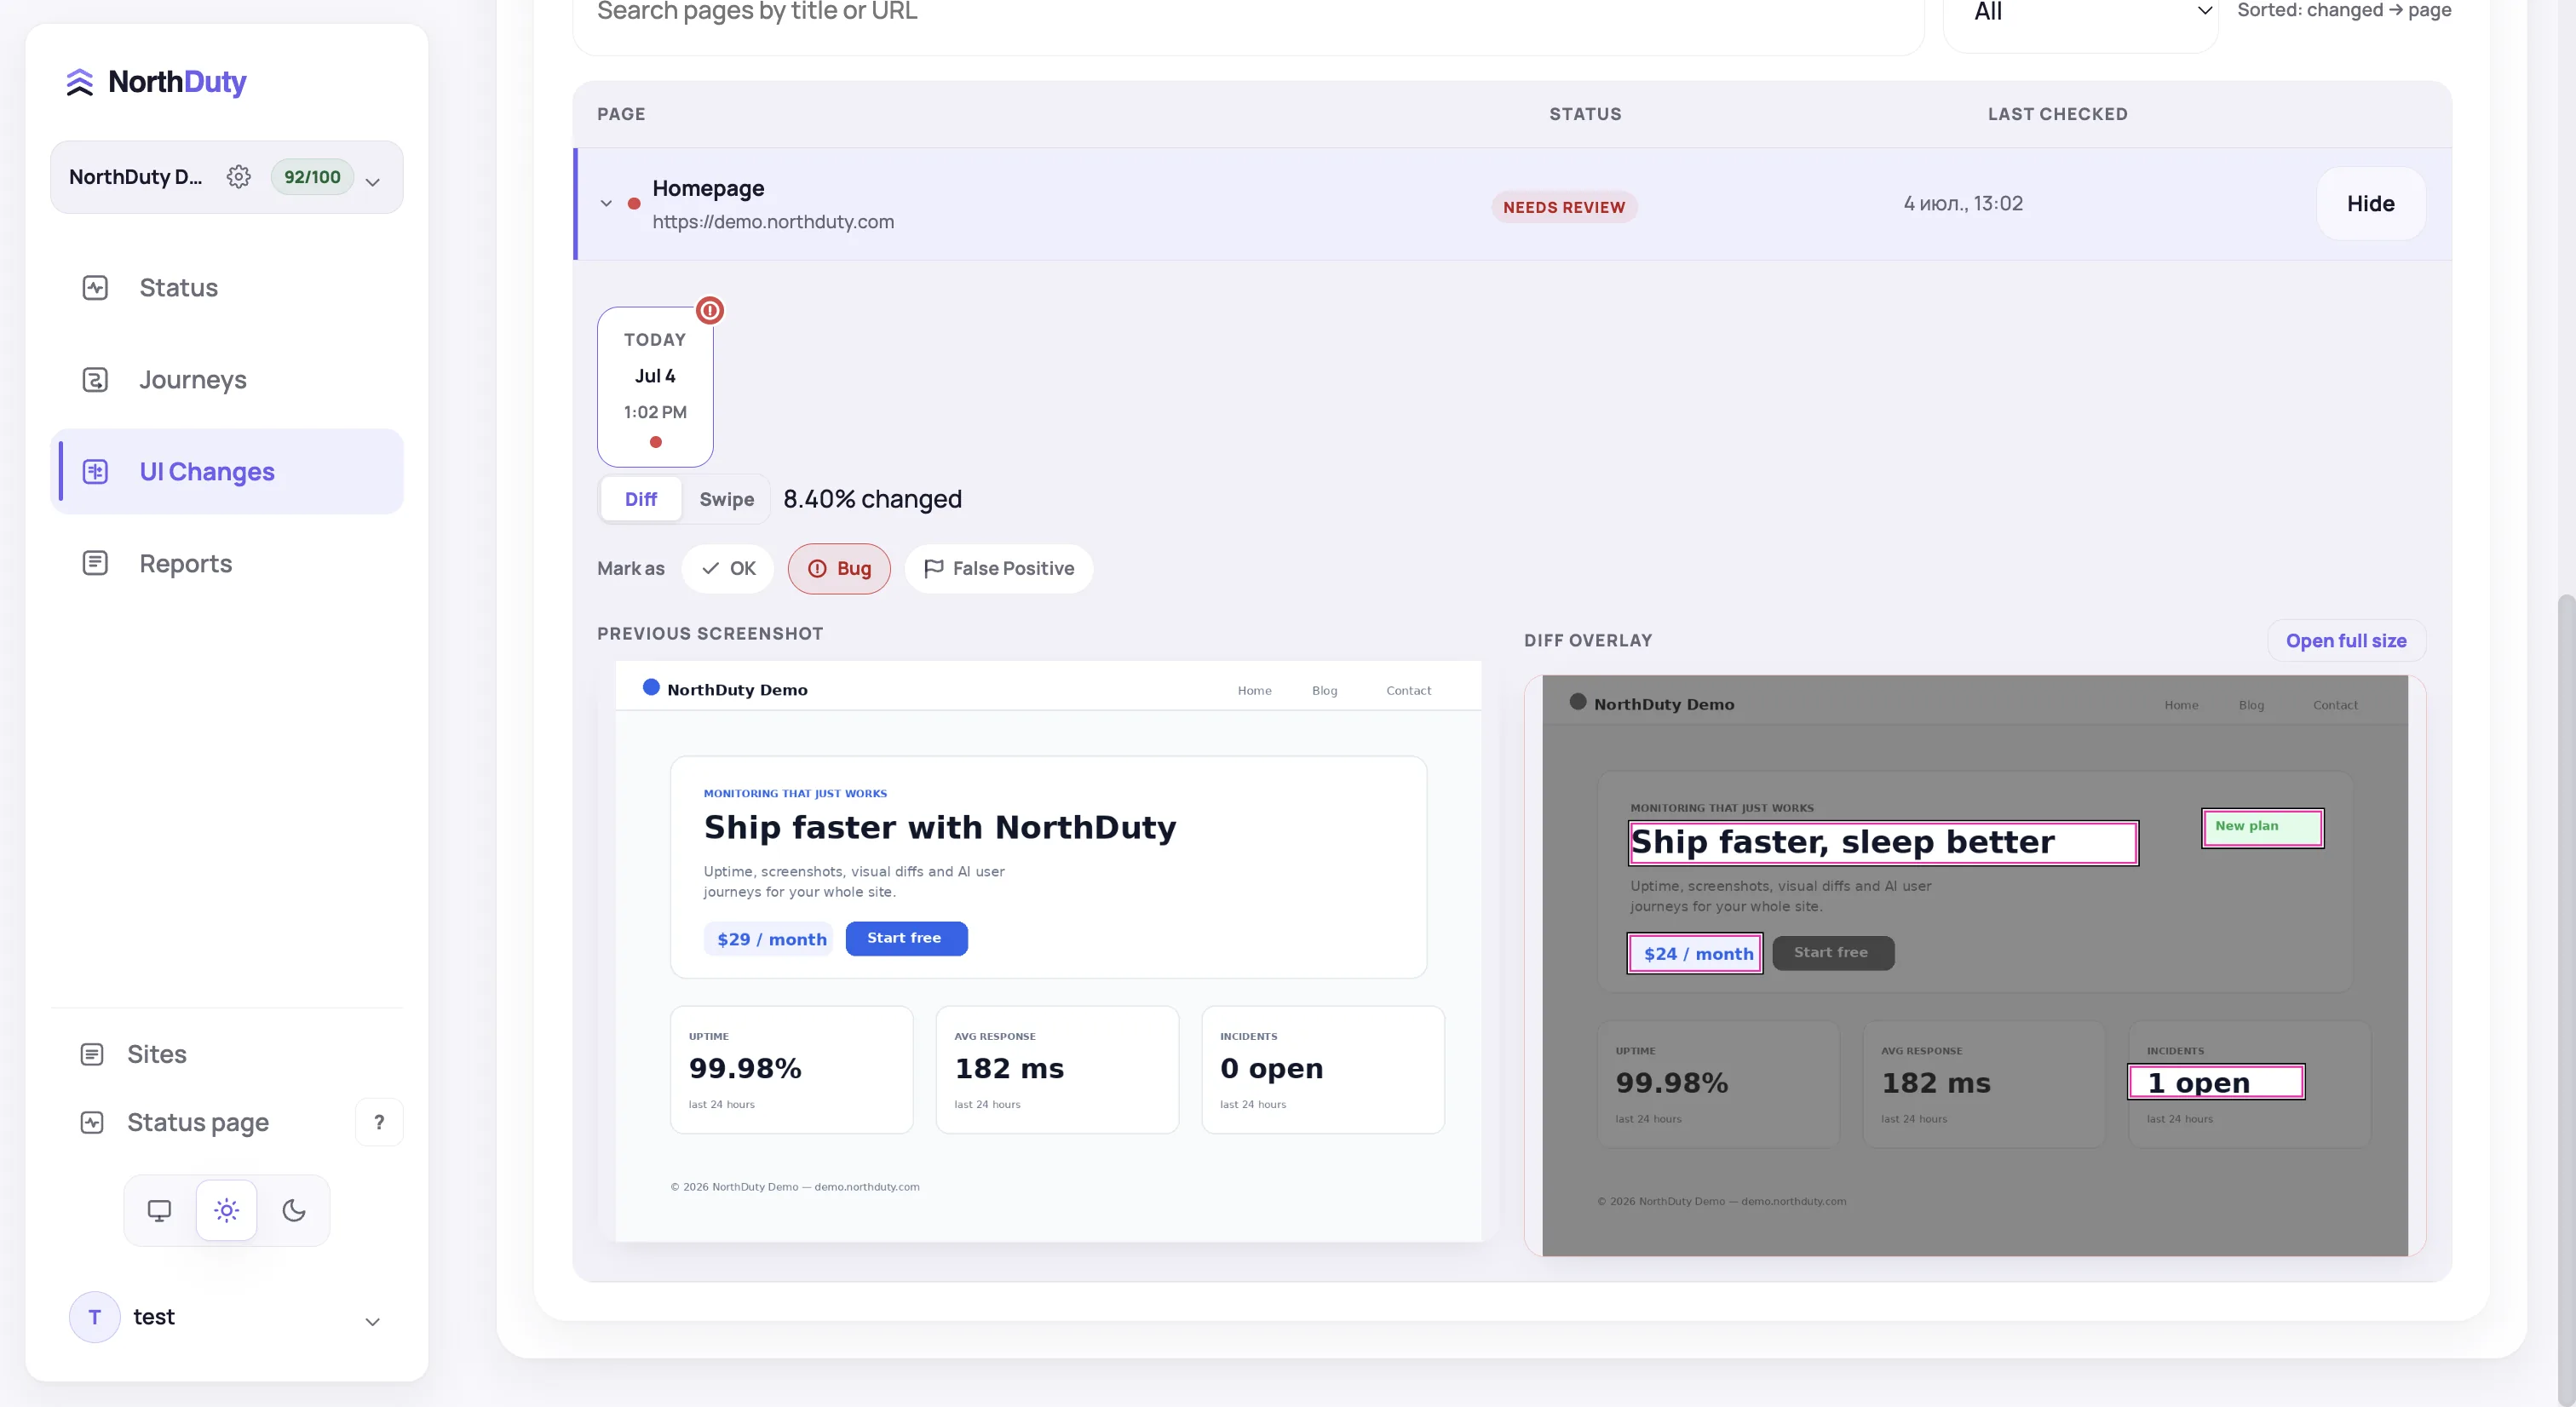Switch to dark theme moon icon

[294, 1211]
